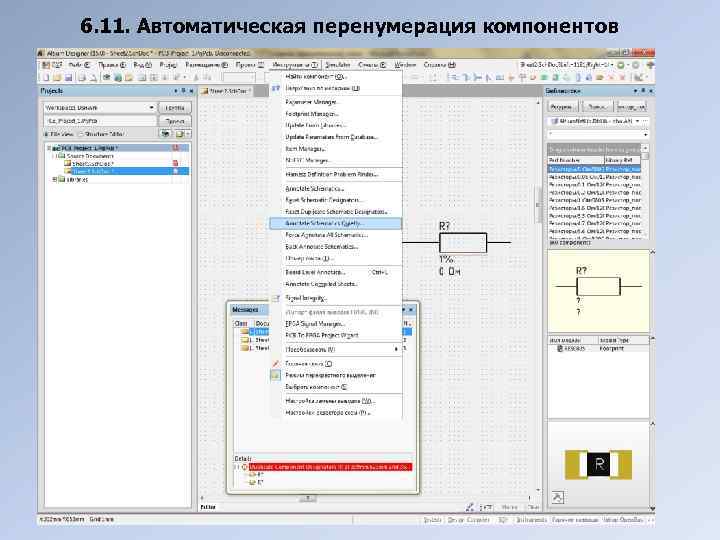
Task: Click the Search button in Libraries panel
Action: pos(596,107)
